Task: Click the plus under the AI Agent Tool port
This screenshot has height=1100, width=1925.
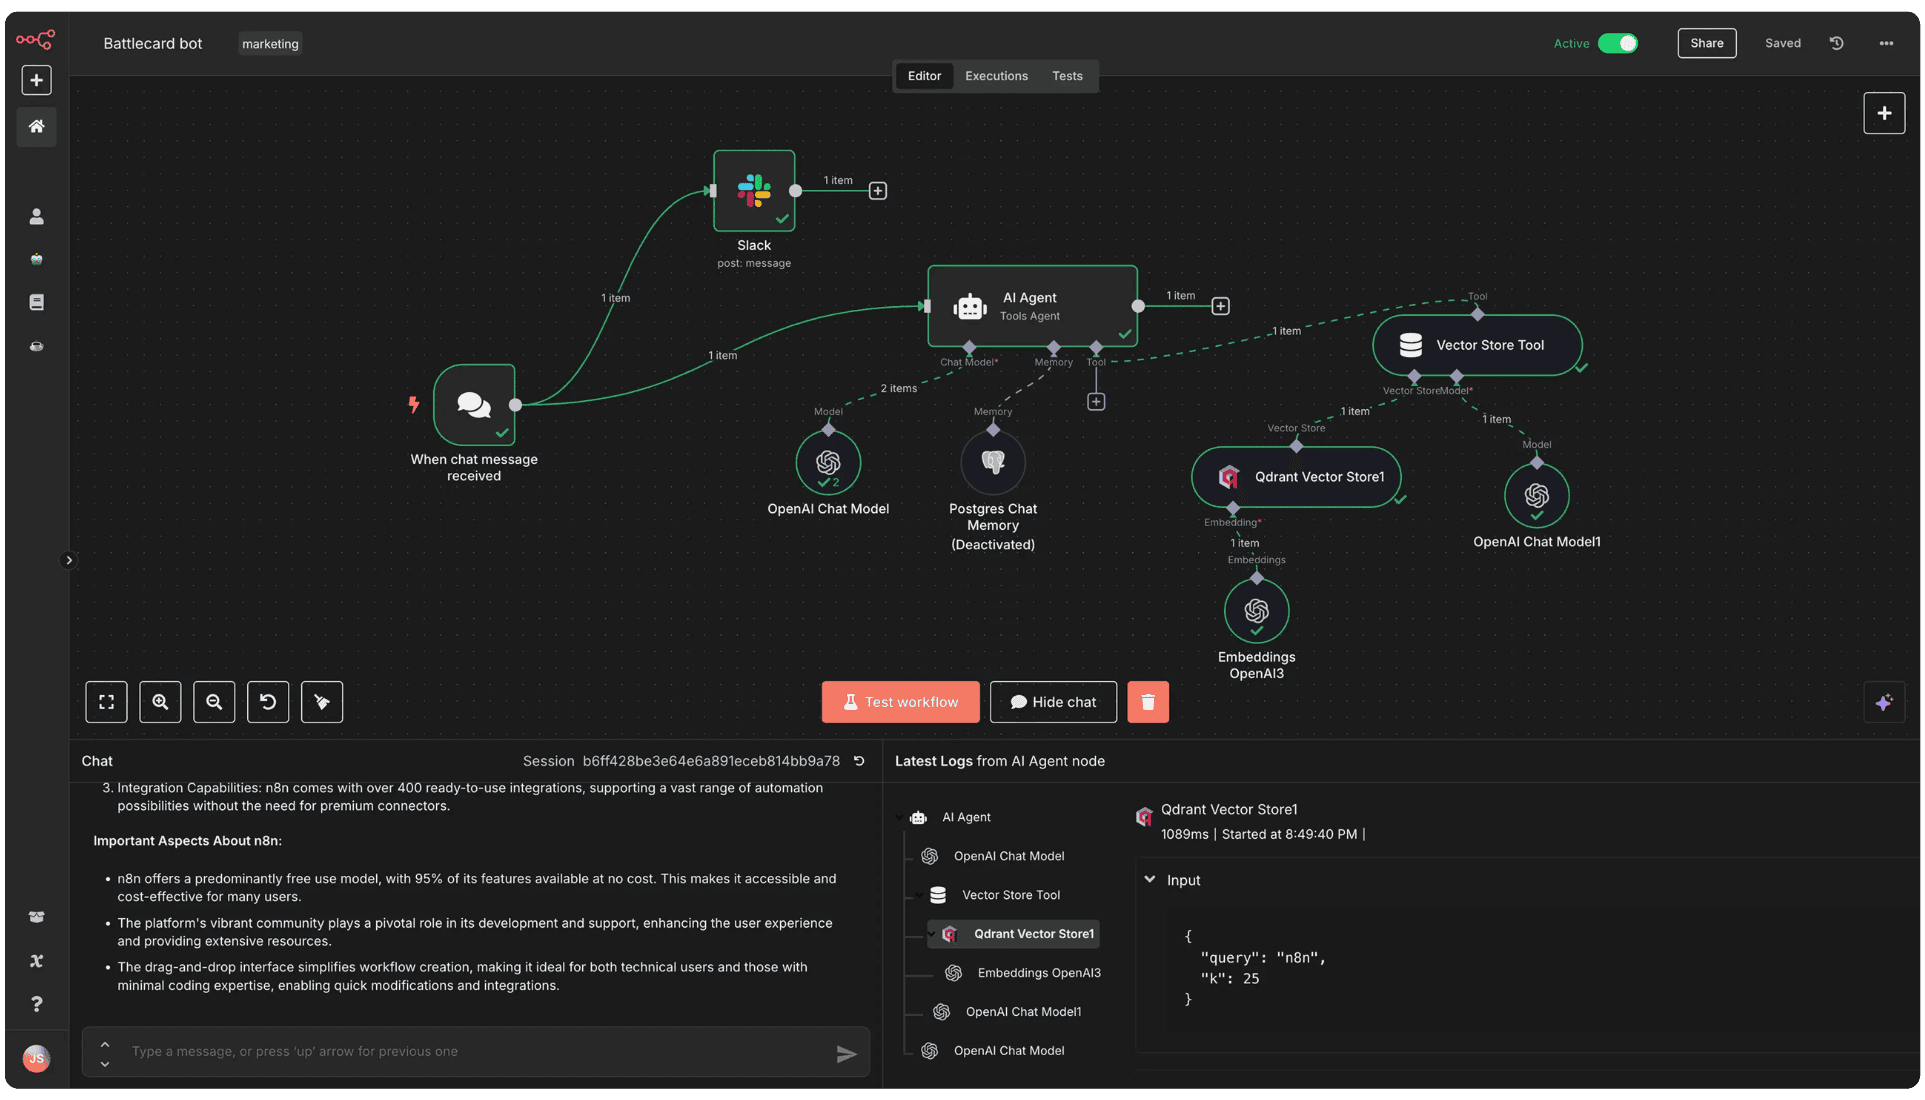Action: click(x=1096, y=401)
